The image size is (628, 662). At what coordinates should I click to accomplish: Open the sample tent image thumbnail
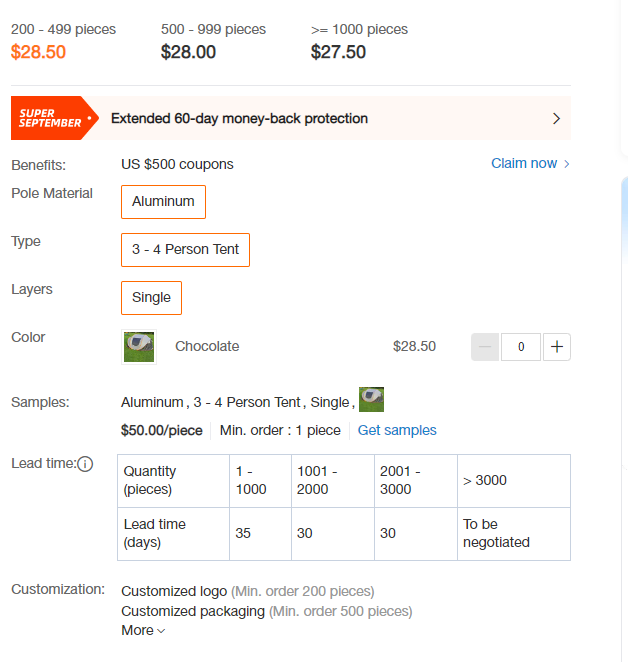[371, 399]
